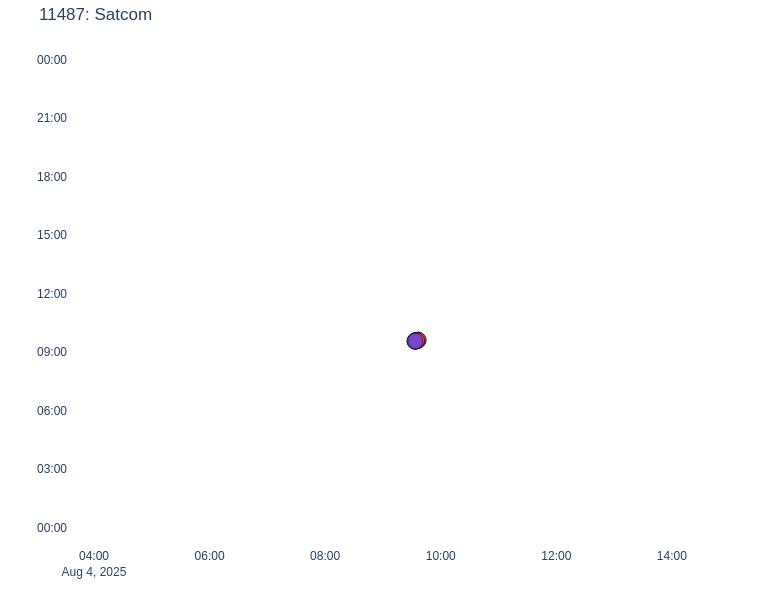Click the purple data point marker
Image resolution: width=780 pixels, height=615 pixels.
415,342
